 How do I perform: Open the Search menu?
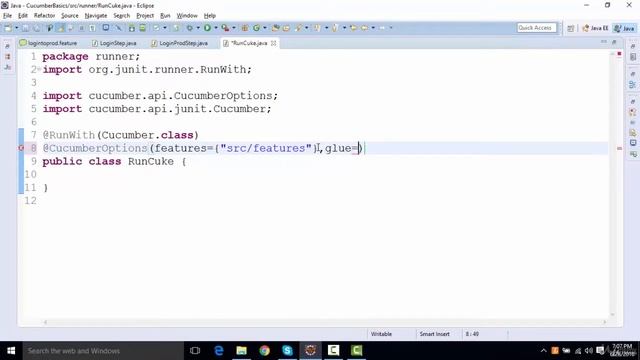[x=122, y=16]
